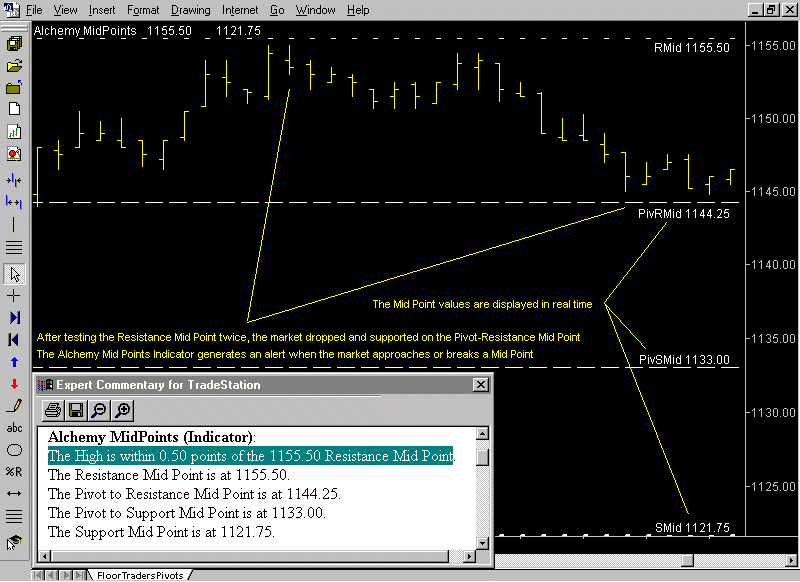Click the red ball document icon
The height and width of the screenshot is (582, 800).
14,154
